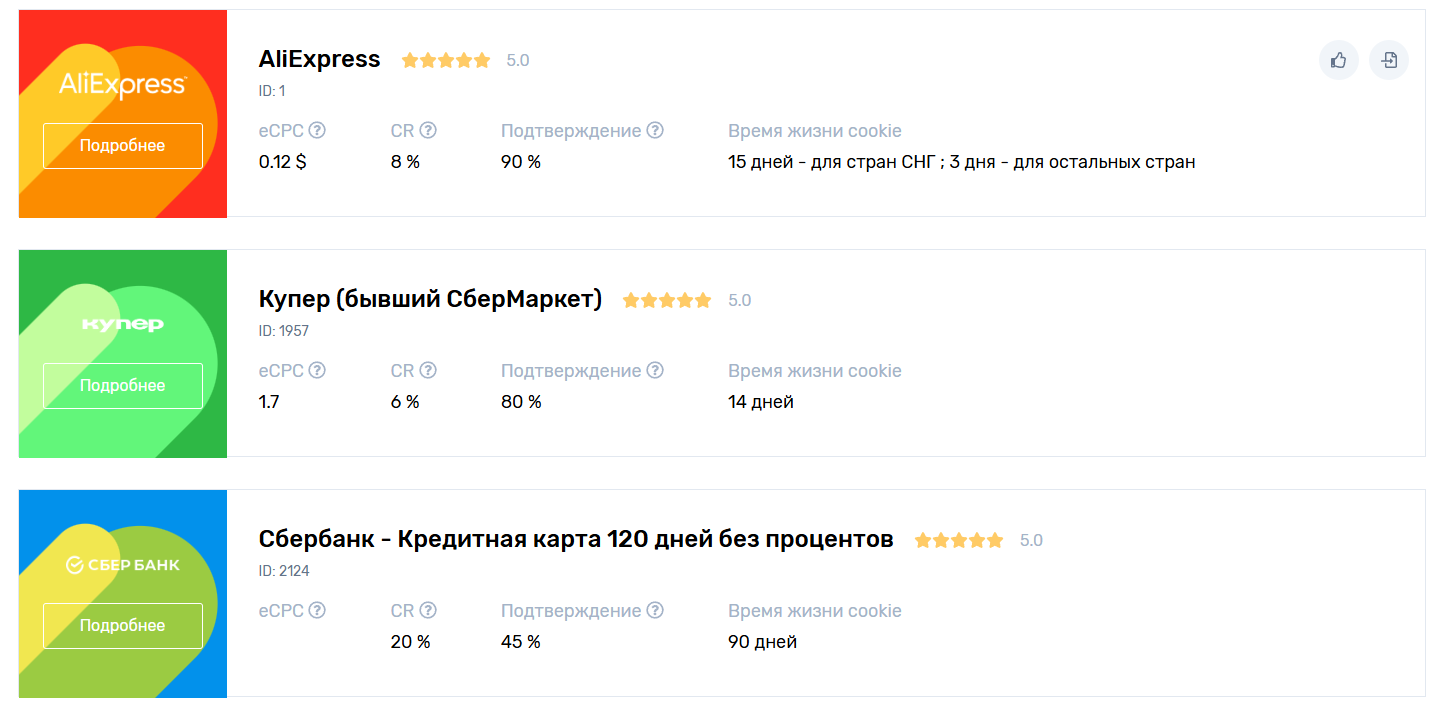Click eCPC help icon in Купер card

click(x=317, y=370)
